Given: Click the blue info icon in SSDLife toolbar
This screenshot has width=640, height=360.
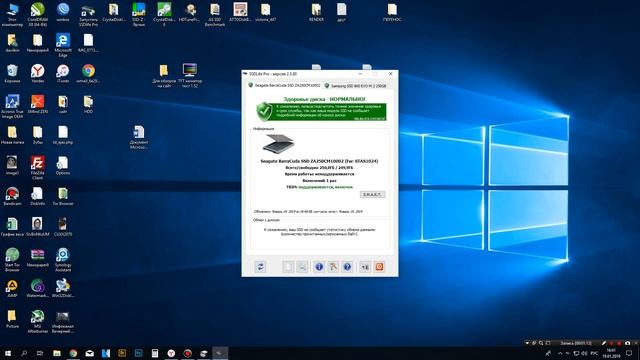Looking at the screenshot, I should click(319, 267).
